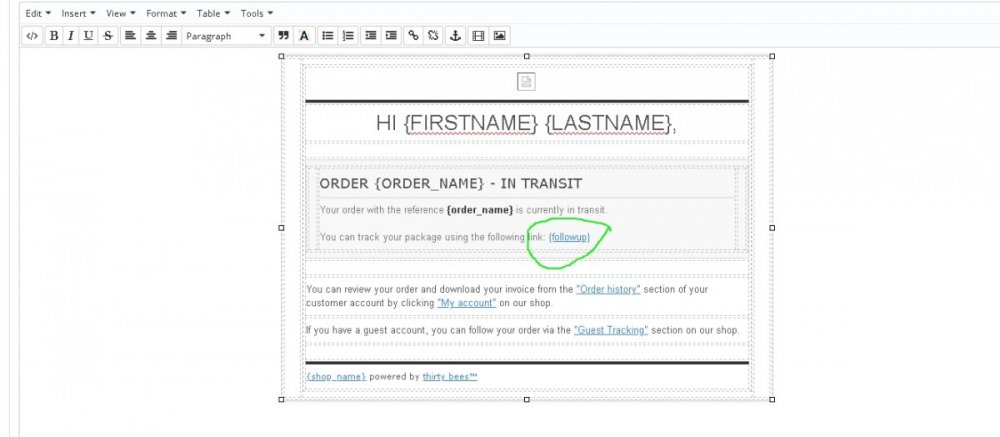Click the insert image icon

499,36
